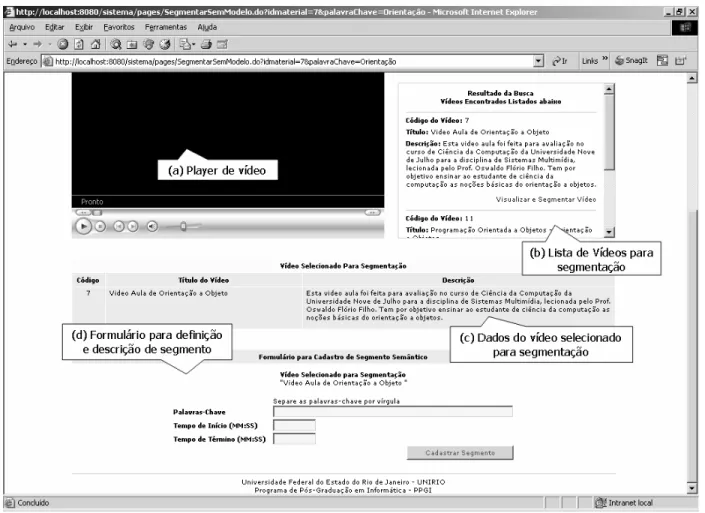Focus the Palavras-Chave input field

coord(393,411)
